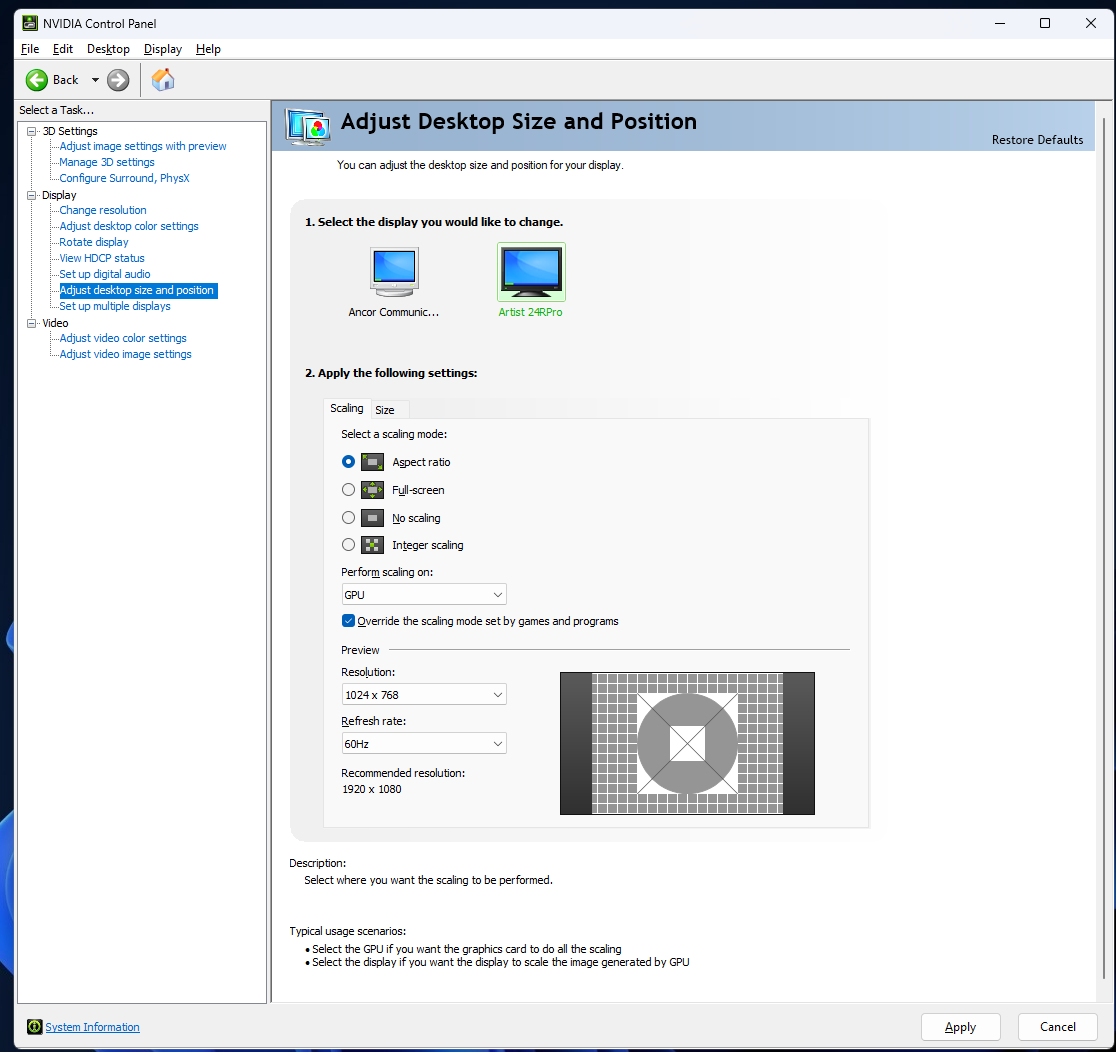Click the Aspect ratio scaling mode icon
This screenshot has width=1116, height=1052.
point(372,461)
